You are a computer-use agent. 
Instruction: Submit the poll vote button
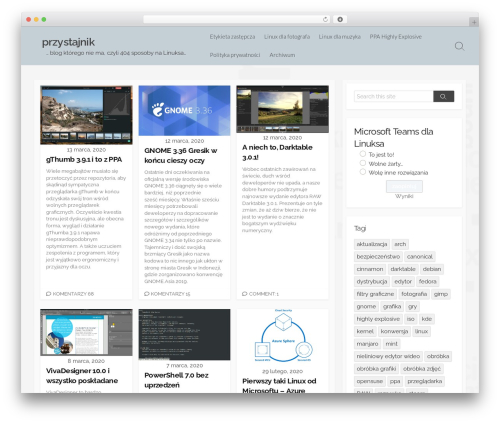click(x=404, y=186)
